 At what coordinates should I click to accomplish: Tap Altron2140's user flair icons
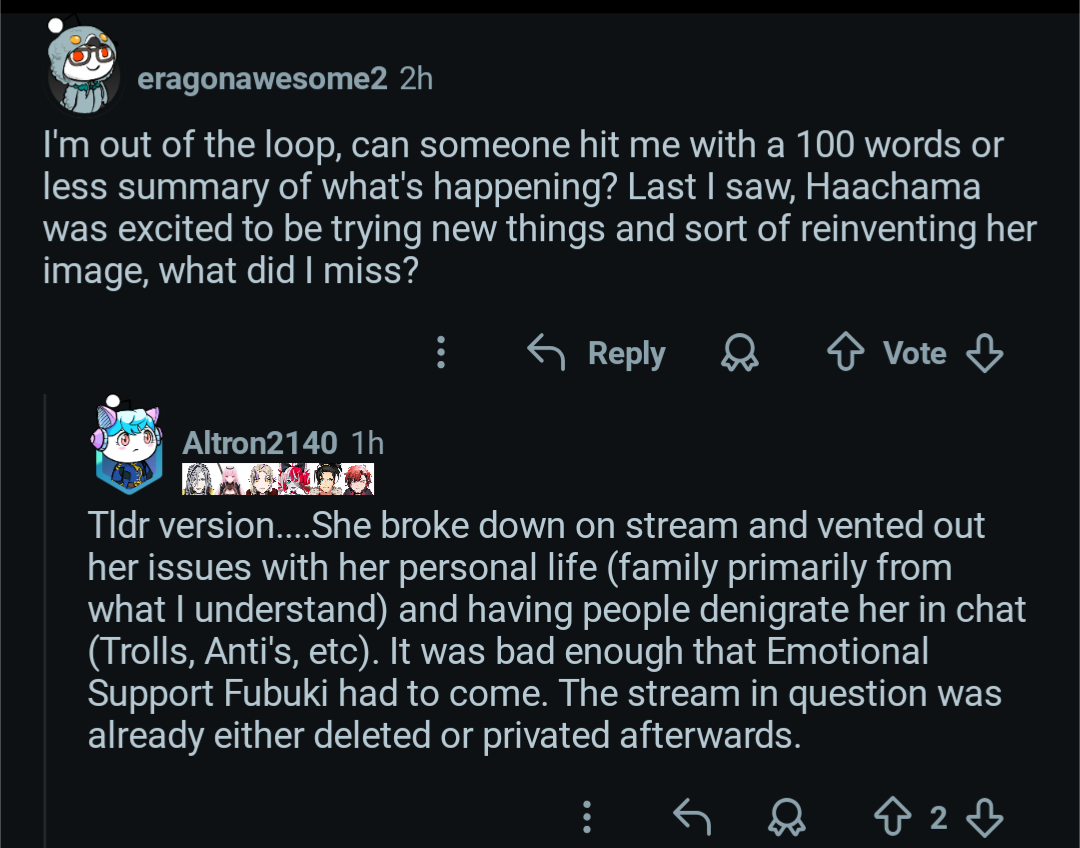coord(278,480)
